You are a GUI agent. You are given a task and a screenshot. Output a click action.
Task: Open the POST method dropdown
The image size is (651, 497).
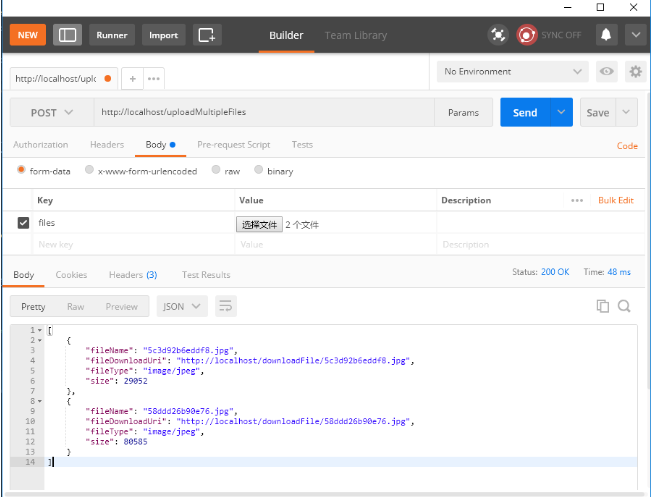point(52,113)
